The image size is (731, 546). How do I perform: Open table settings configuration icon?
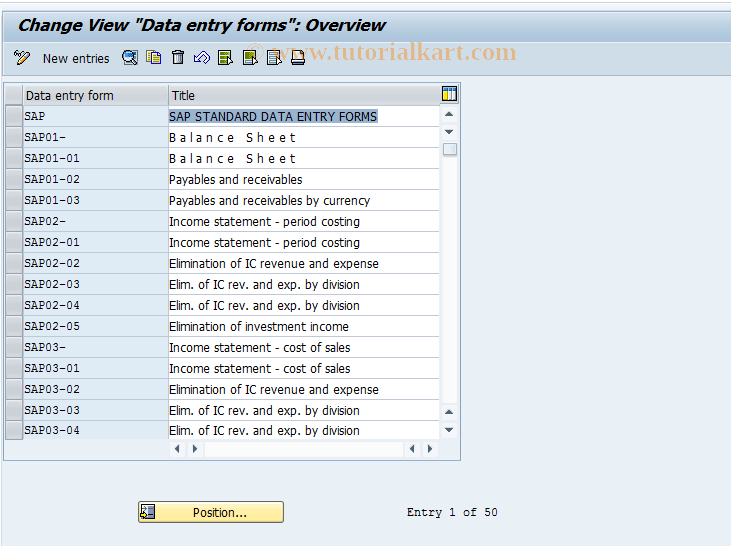click(x=449, y=94)
